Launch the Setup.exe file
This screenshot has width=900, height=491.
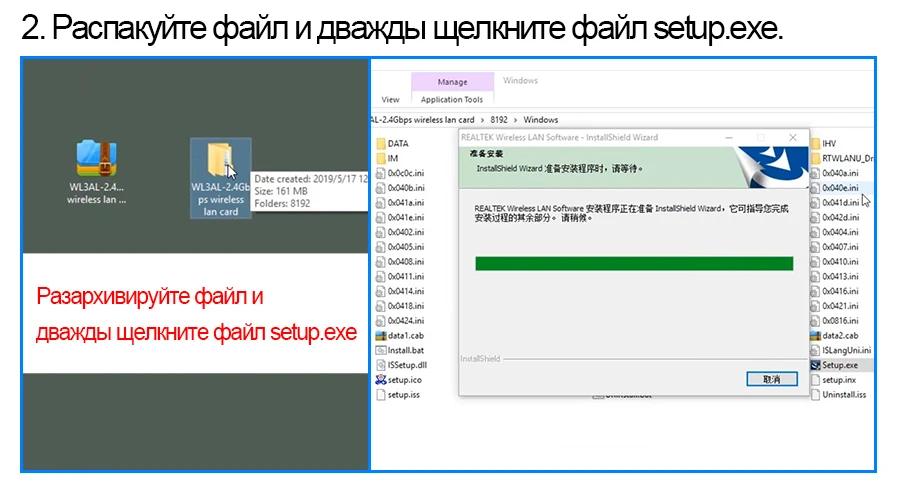click(x=835, y=365)
